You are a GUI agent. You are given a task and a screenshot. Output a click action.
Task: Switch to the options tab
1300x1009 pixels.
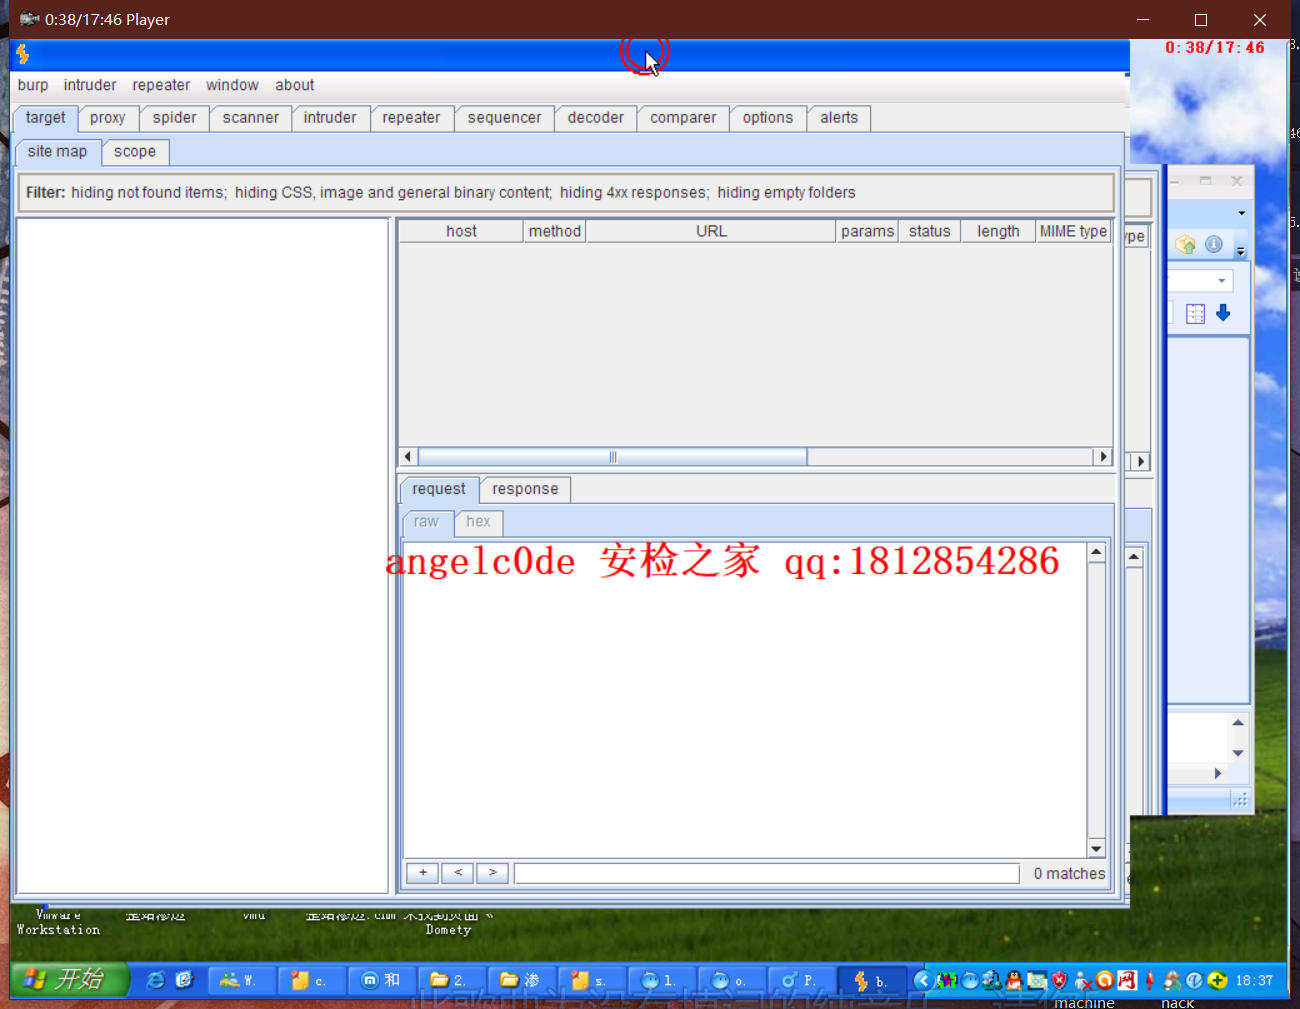(x=768, y=118)
